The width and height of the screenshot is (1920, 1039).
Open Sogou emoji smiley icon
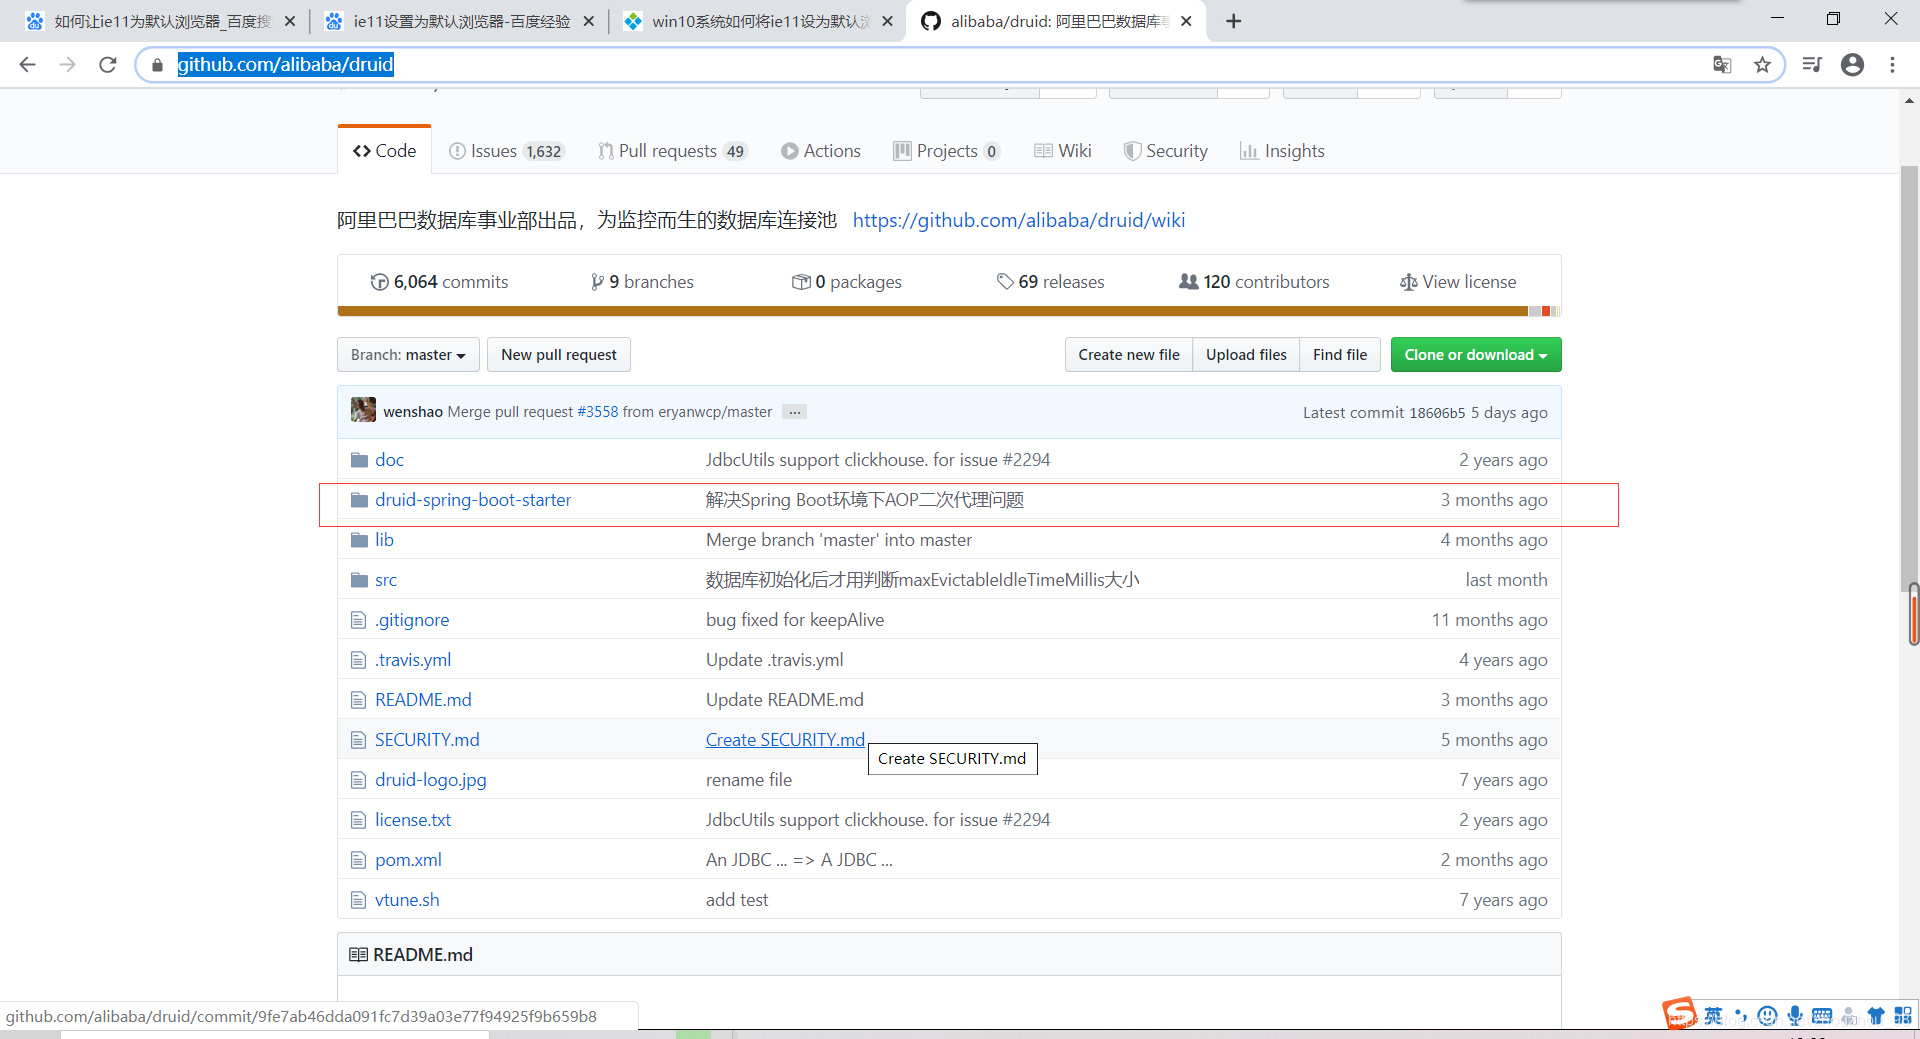1767,1016
